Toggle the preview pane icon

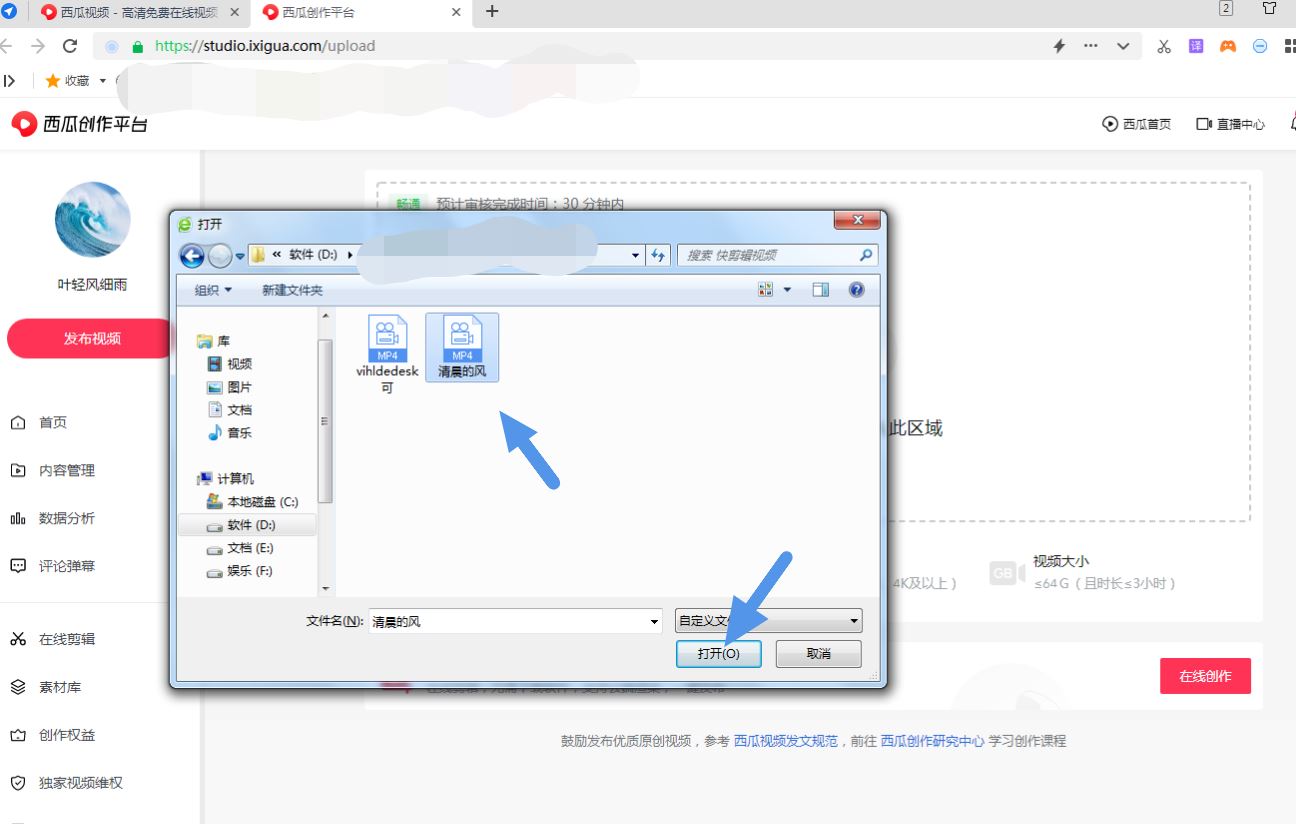coord(820,290)
